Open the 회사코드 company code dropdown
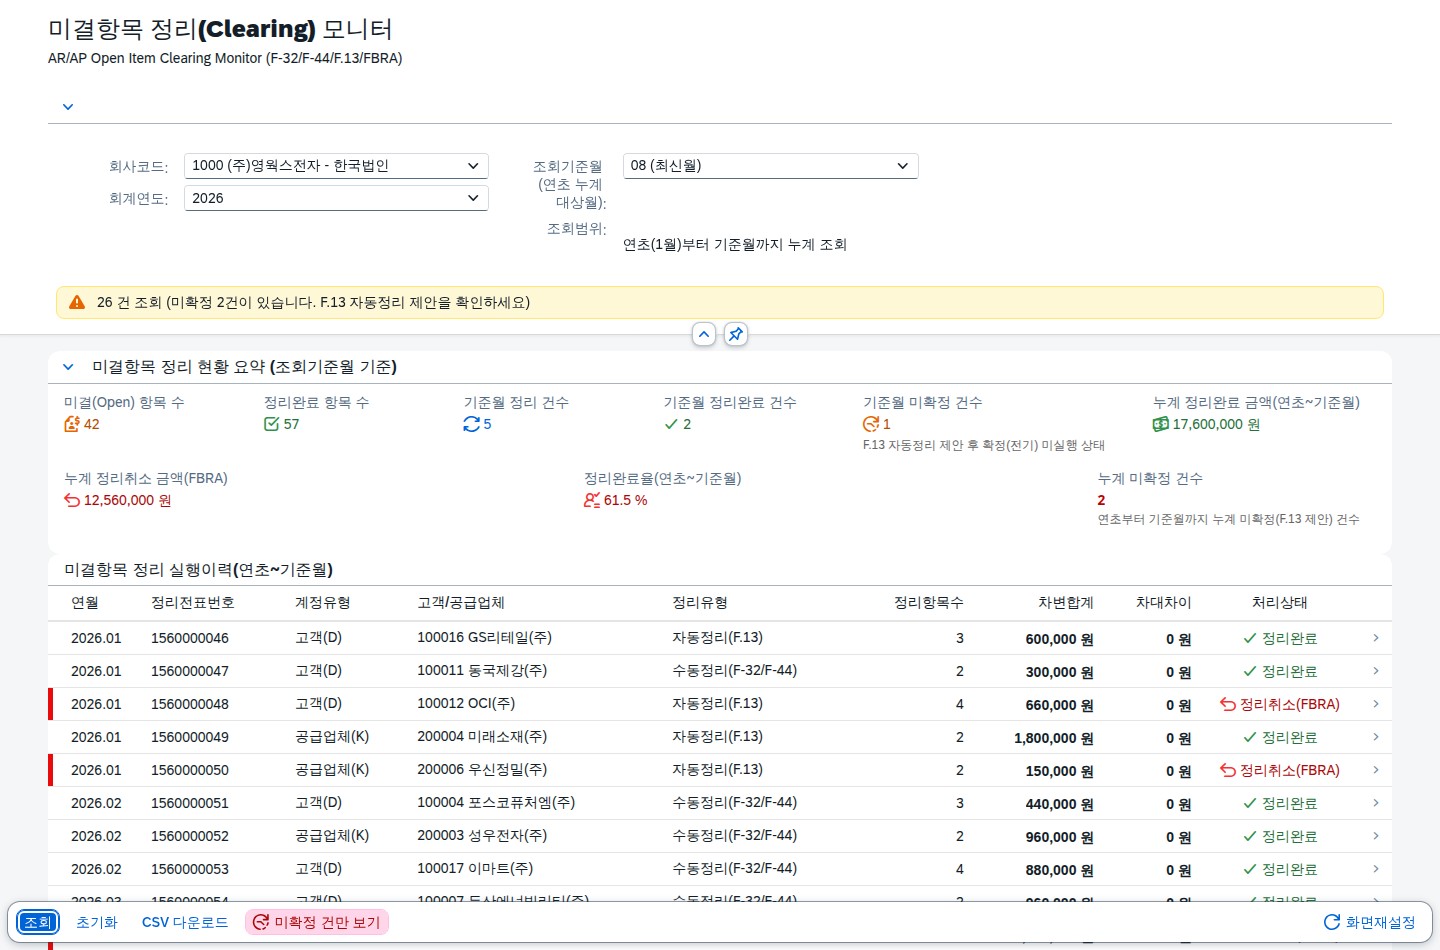This screenshot has height=950, width=1440. coord(336,166)
